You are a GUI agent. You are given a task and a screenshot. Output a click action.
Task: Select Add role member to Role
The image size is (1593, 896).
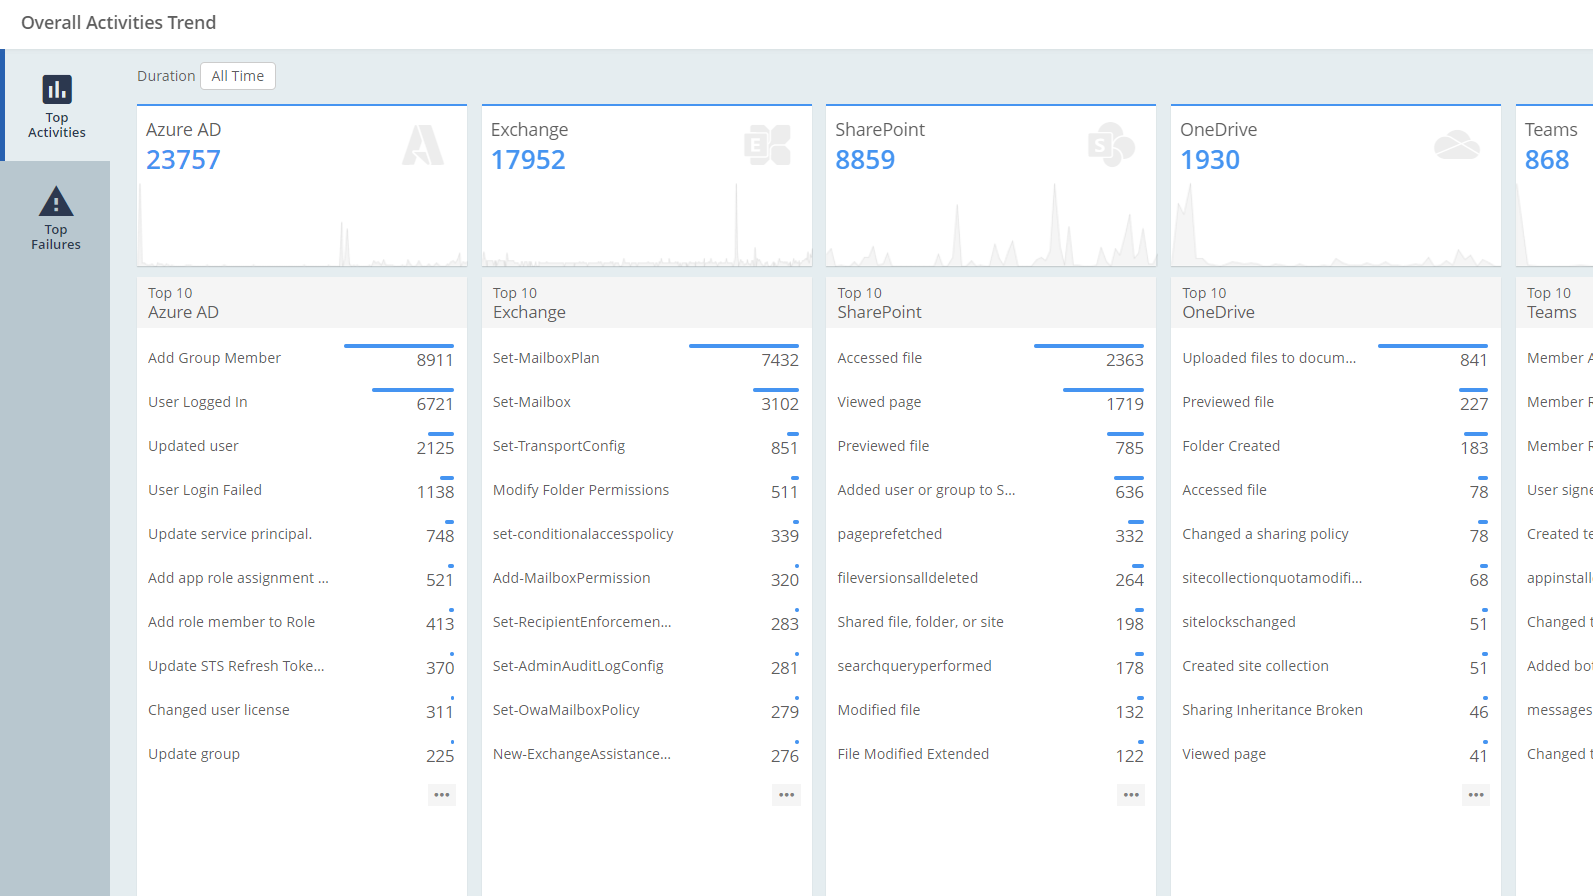[x=301, y=622]
